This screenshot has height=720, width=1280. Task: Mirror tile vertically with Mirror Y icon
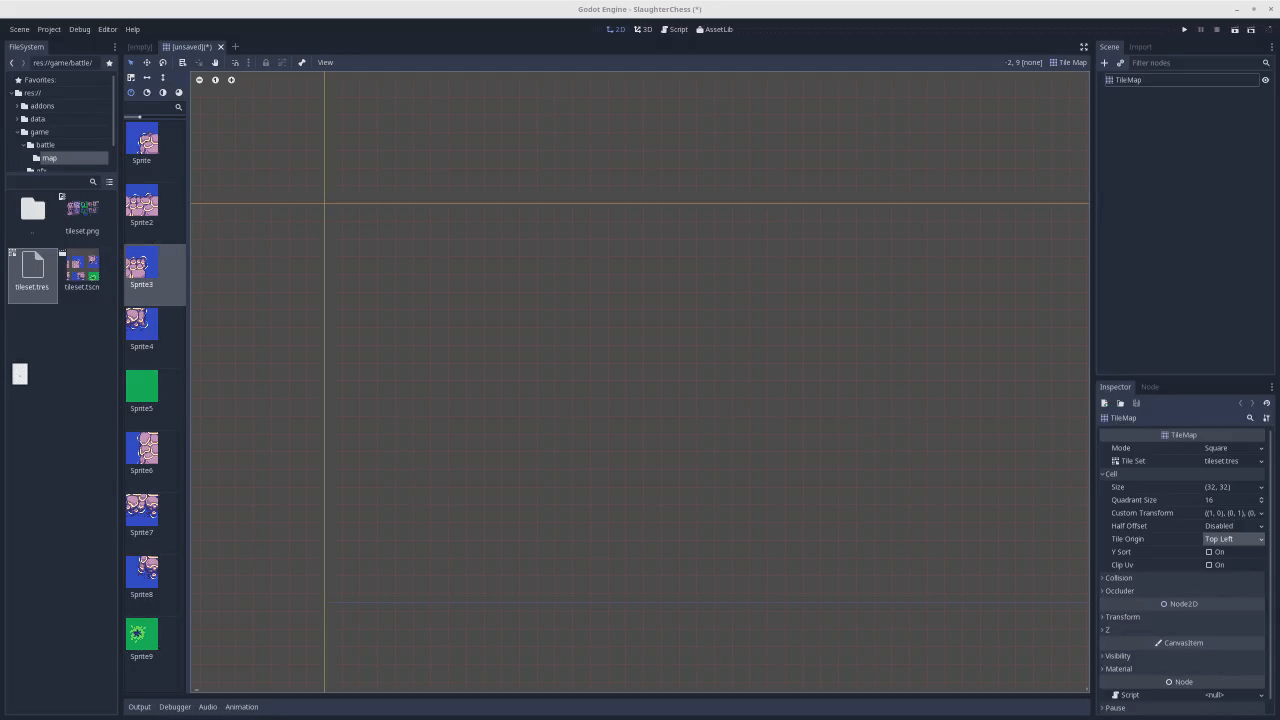[x=162, y=77]
